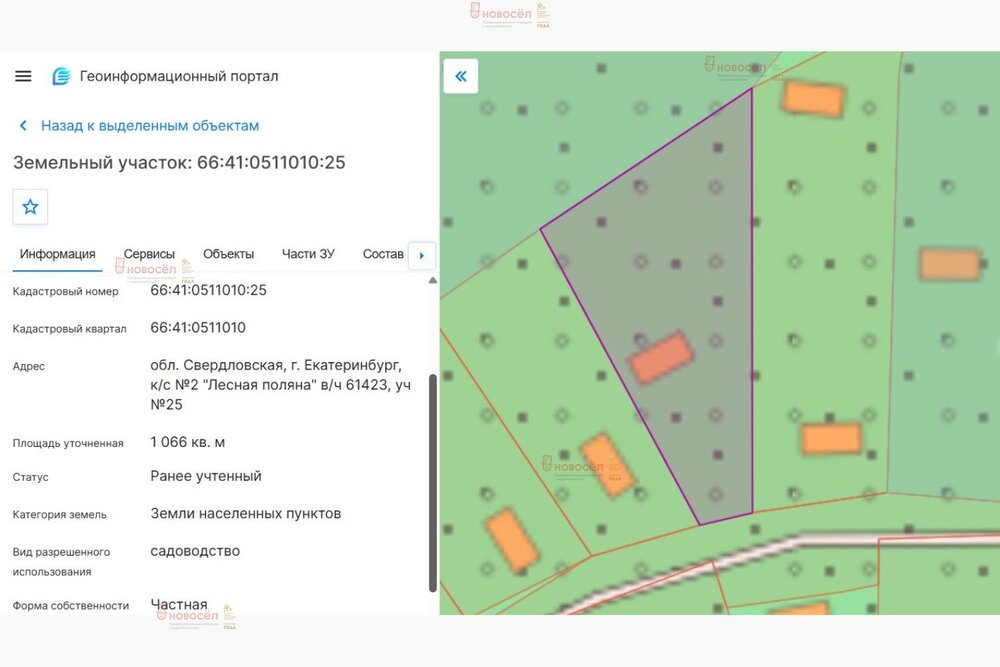Show more tabs with right arrow button
The image size is (1000, 667).
(422, 255)
